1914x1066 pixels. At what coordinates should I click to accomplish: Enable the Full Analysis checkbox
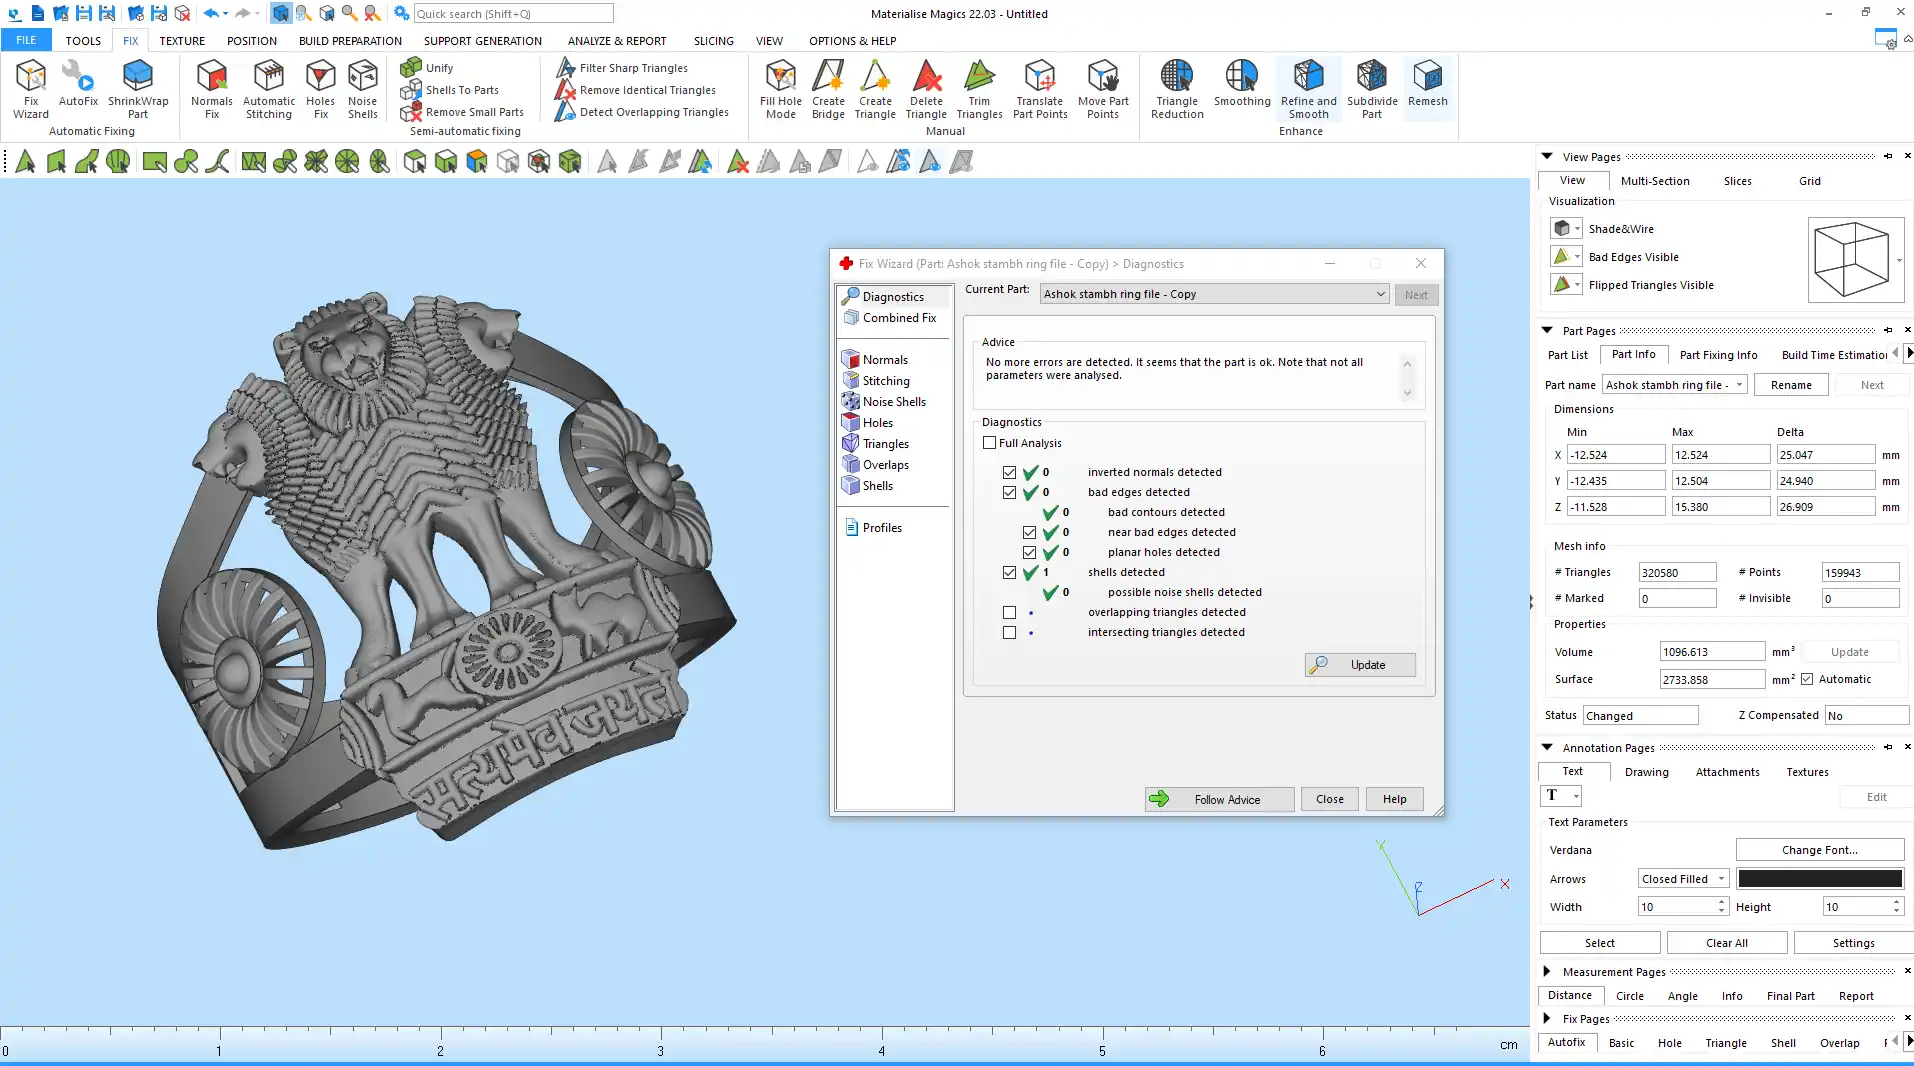coord(990,443)
